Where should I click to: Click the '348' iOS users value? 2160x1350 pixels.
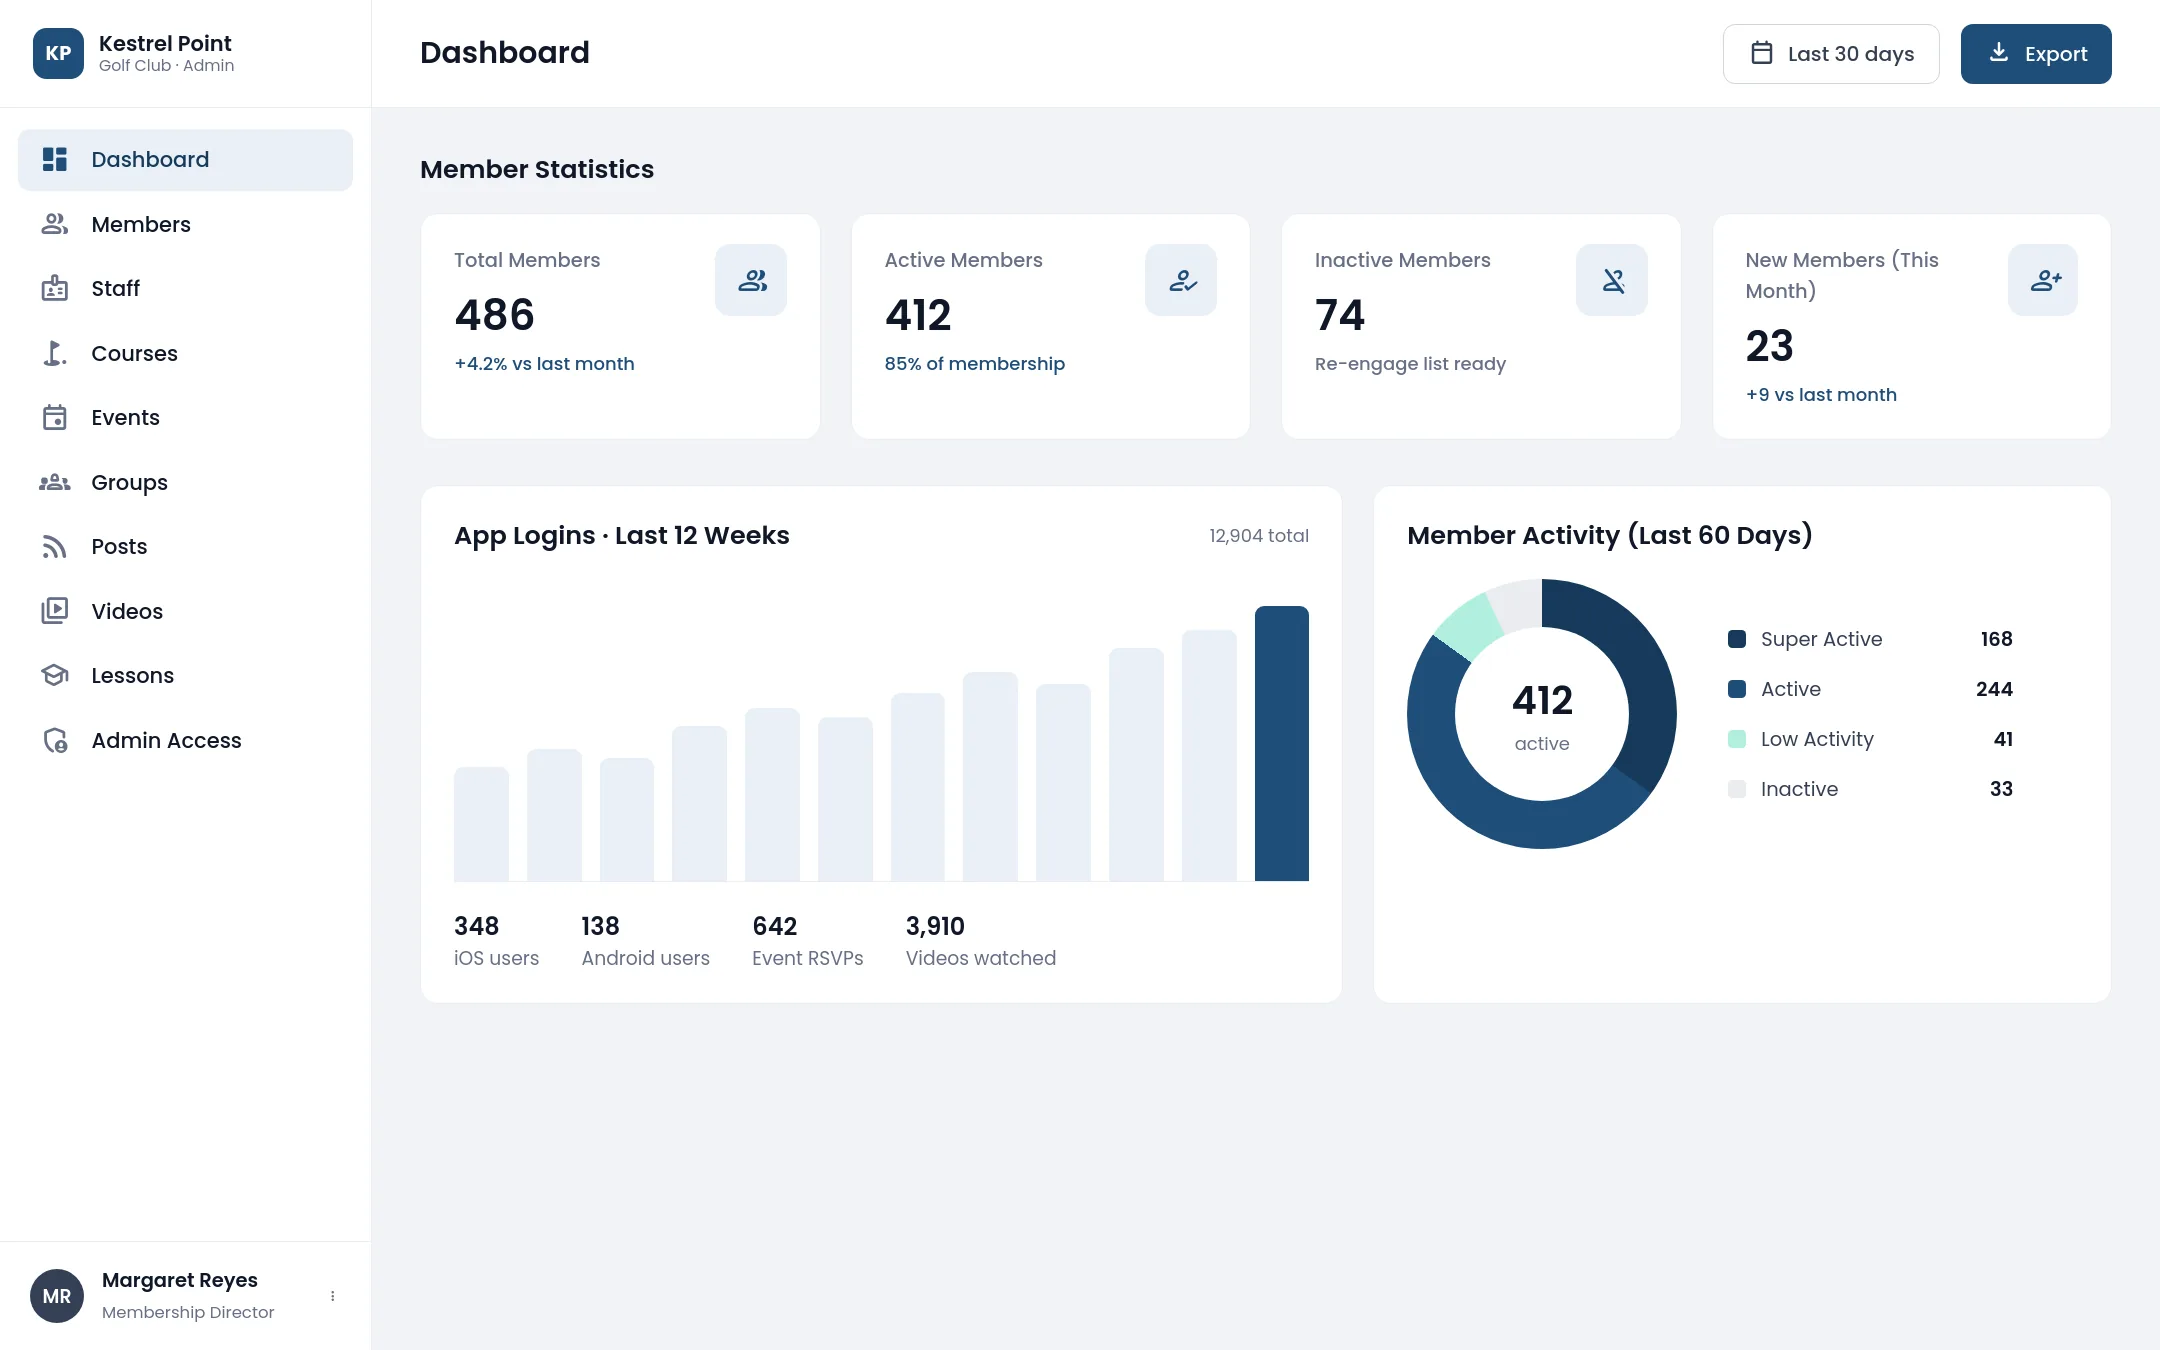476,926
